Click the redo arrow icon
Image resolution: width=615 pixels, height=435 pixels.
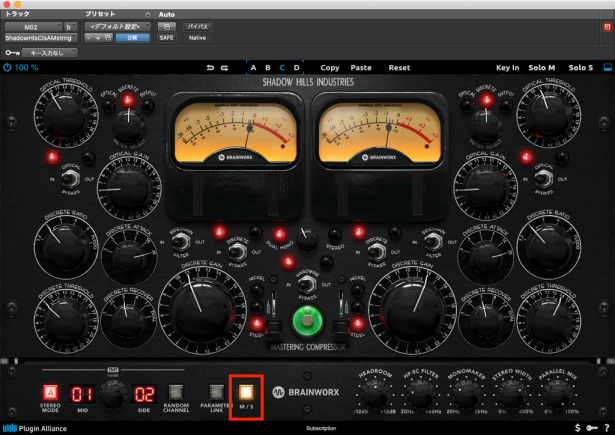click(225, 67)
